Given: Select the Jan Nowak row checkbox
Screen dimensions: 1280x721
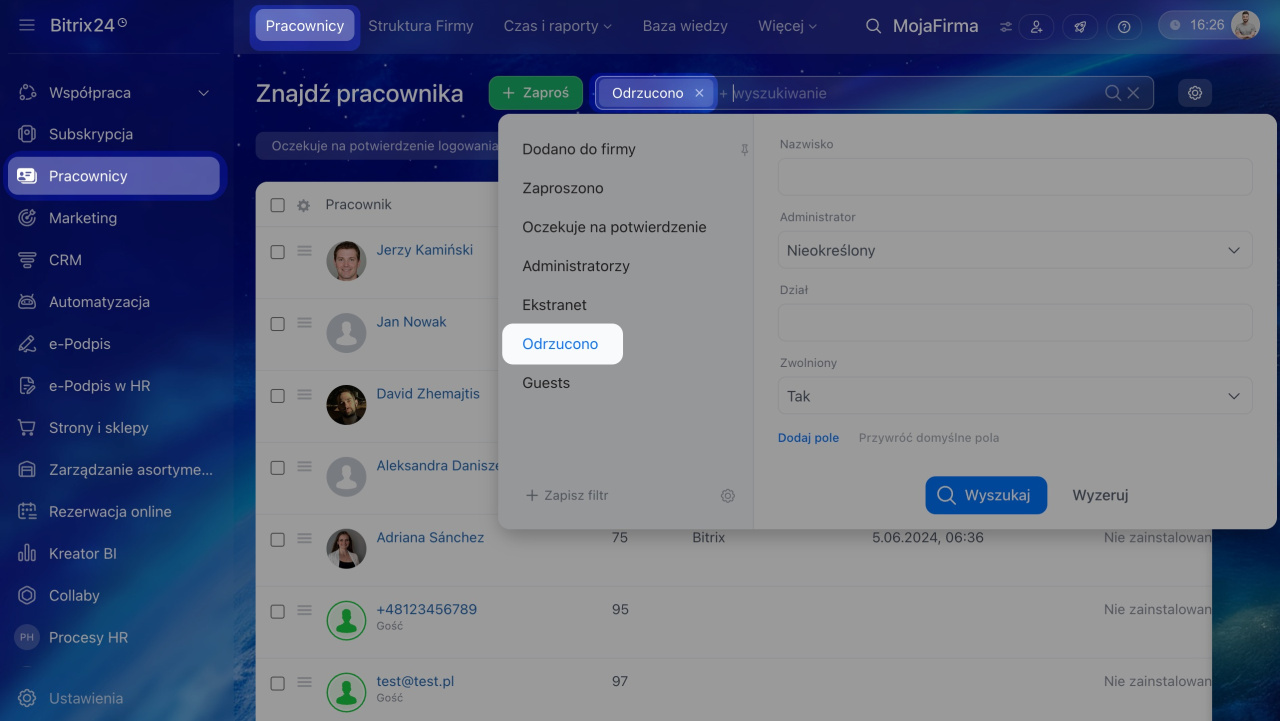Looking at the screenshot, I should tap(277, 324).
